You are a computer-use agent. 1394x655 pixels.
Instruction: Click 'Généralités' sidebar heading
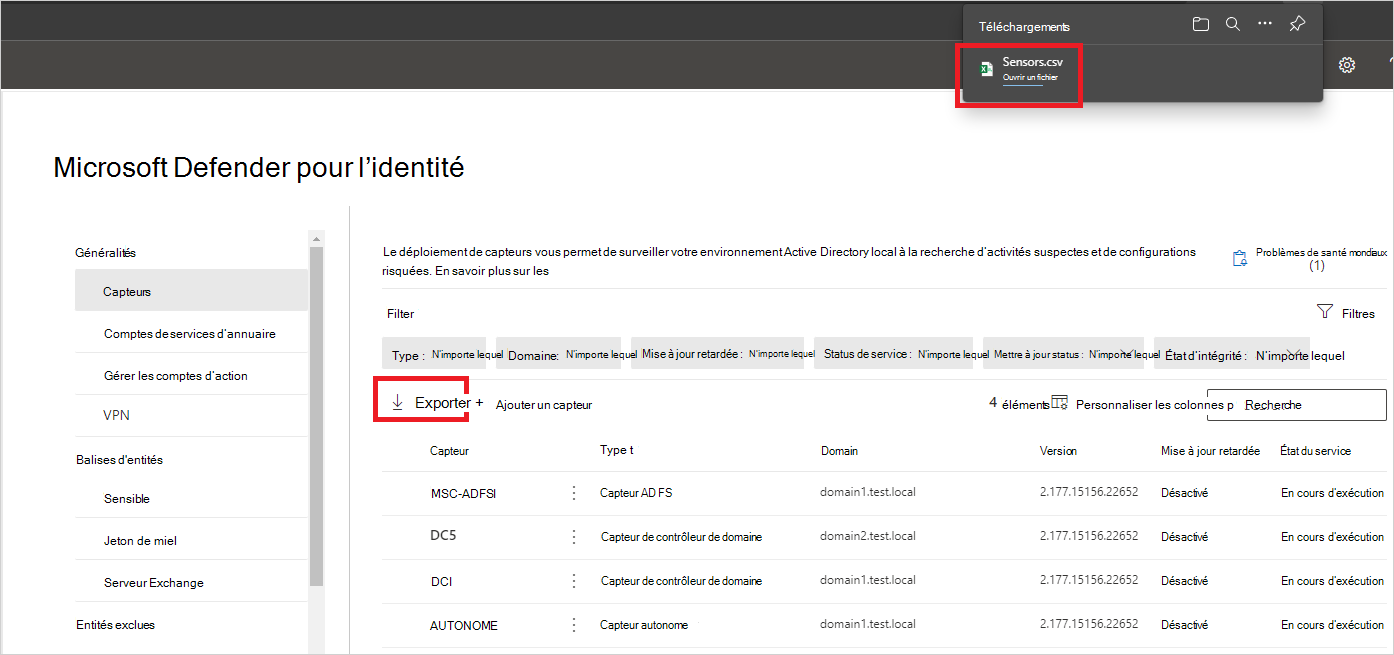tap(106, 253)
